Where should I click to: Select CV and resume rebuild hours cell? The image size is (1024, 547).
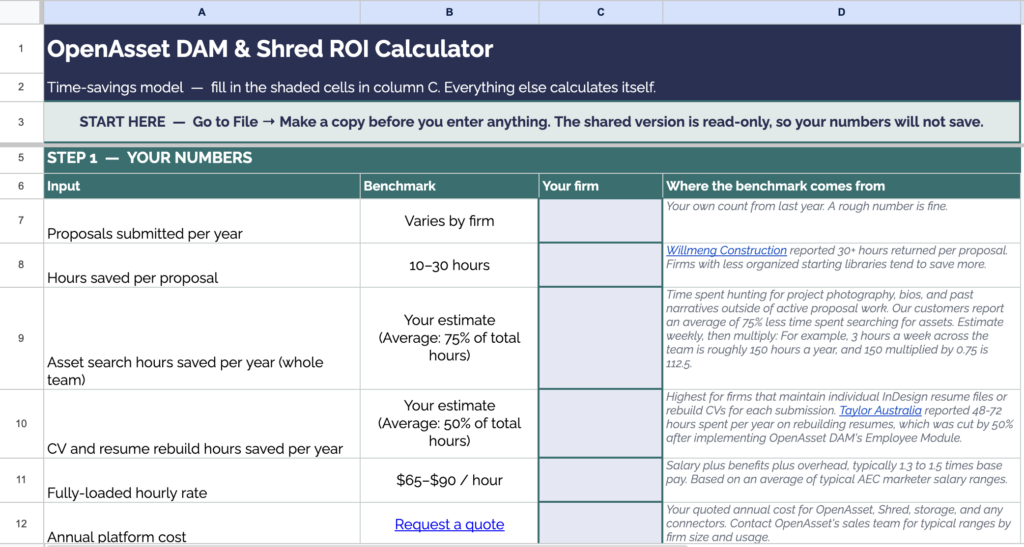(x=202, y=424)
